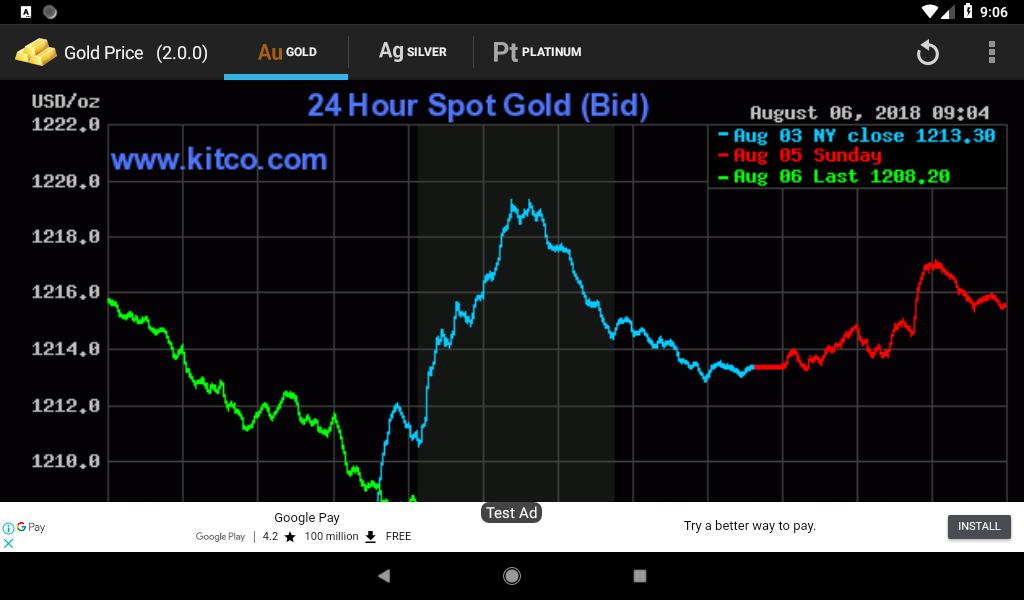Tap the August 06, 2018 09:04 timestamp
Viewport: 1024px width, 600px height.
coord(869,113)
